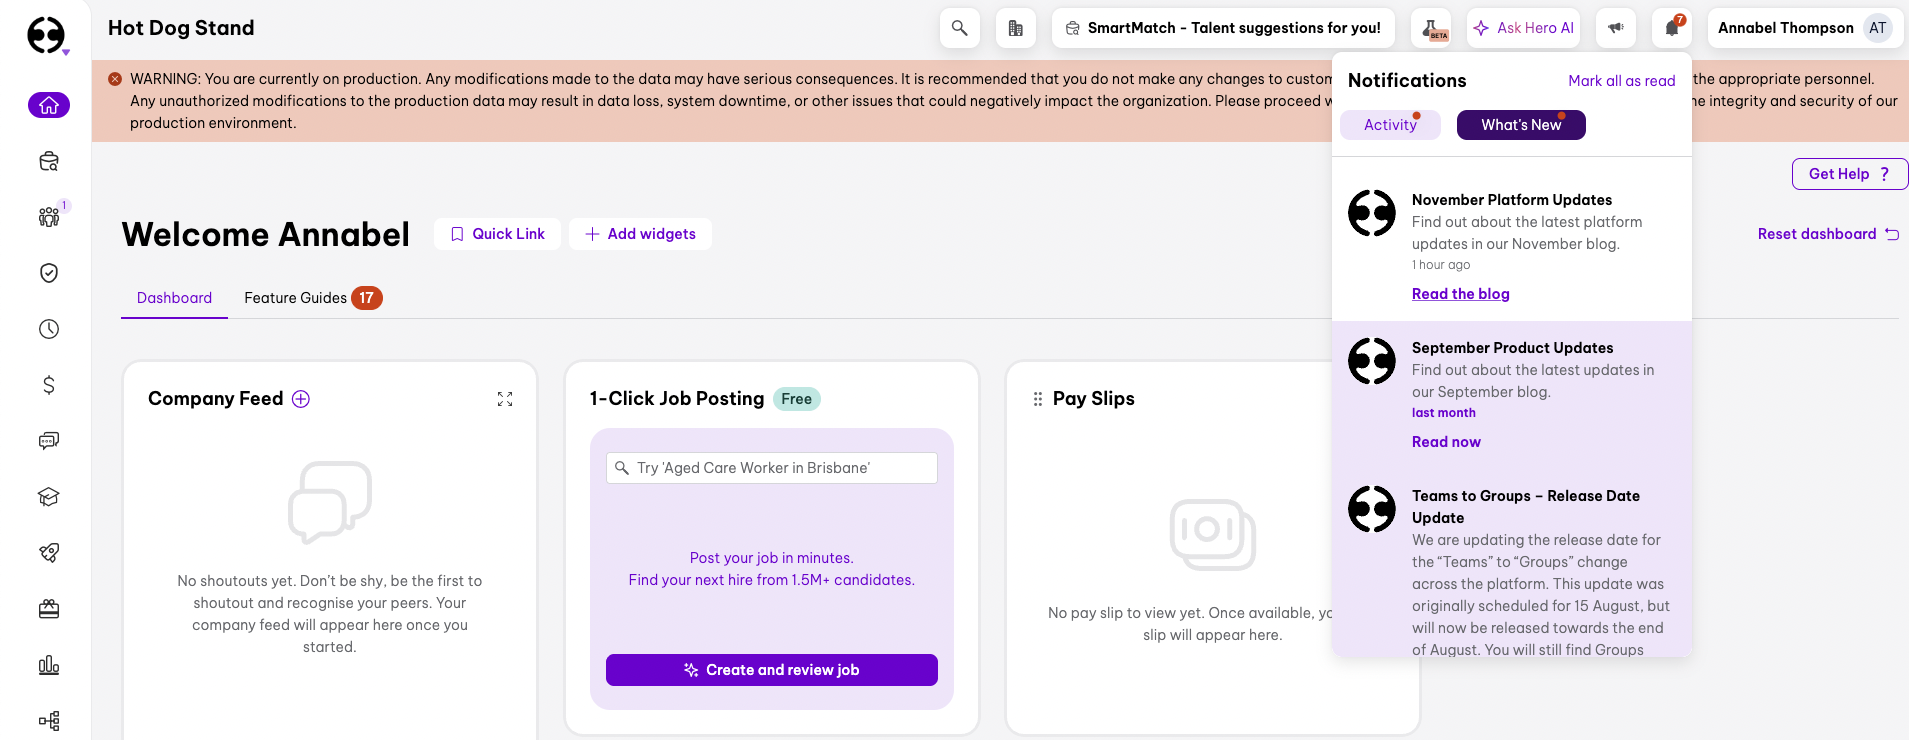This screenshot has height=740, width=1909.
Task: Switch to the Activity notifications tab
Action: pos(1390,125)
